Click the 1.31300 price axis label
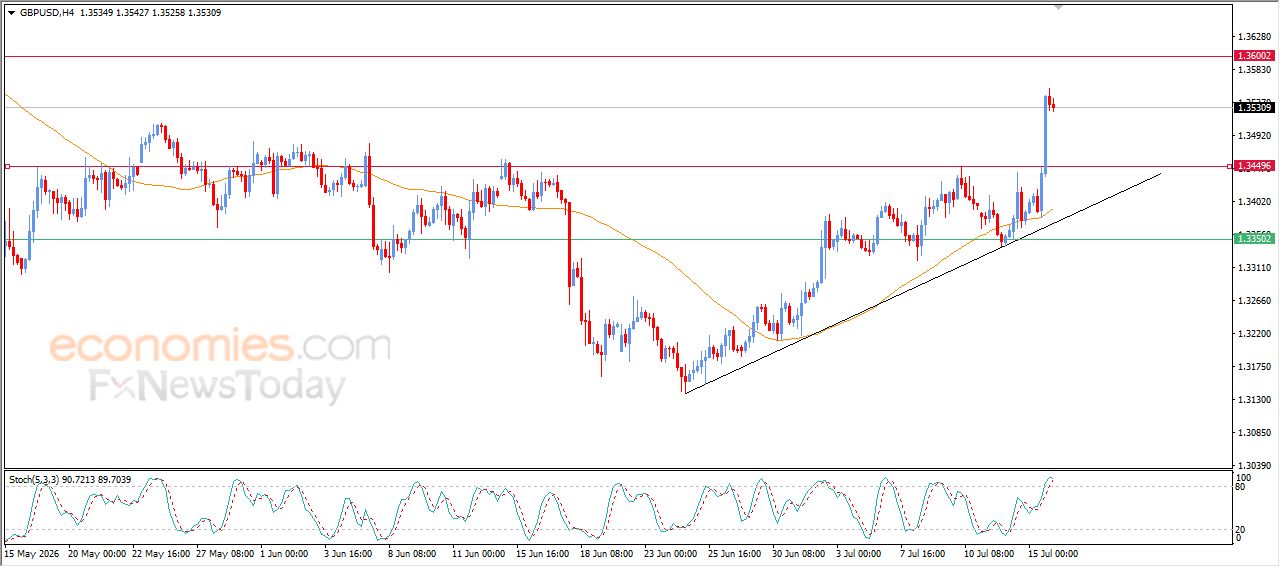This screenshot has width=1280, height=567. tap(1254, 400)
